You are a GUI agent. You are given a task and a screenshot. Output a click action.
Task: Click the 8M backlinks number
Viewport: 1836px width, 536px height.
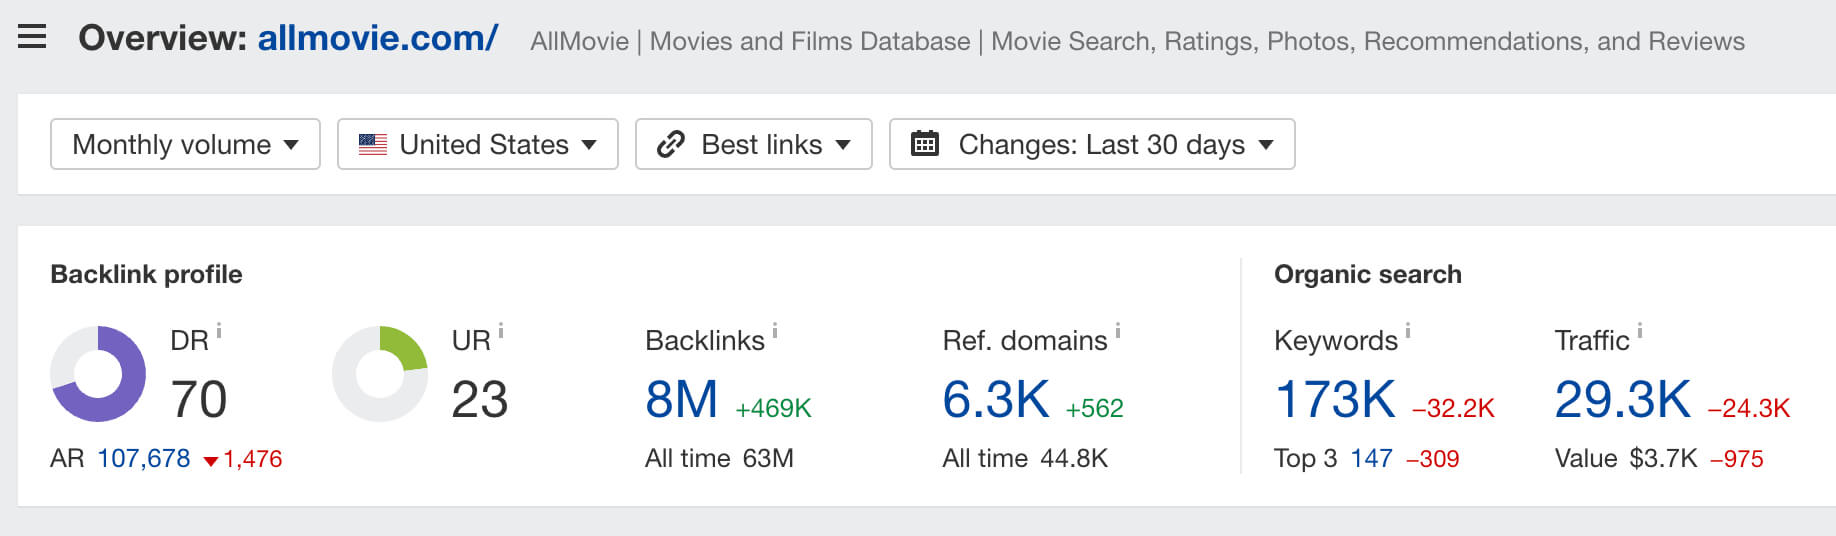pos(681,400)
